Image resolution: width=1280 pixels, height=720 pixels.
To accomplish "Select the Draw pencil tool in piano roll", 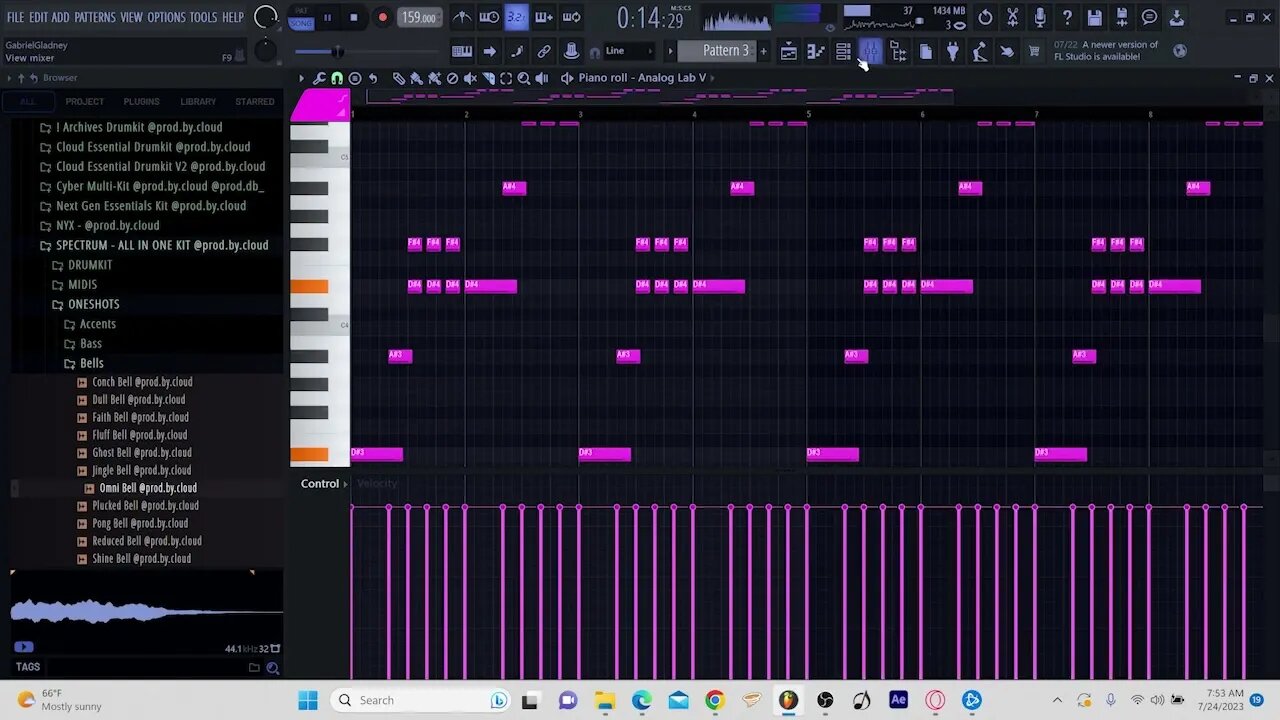I will tap(399, 78).
